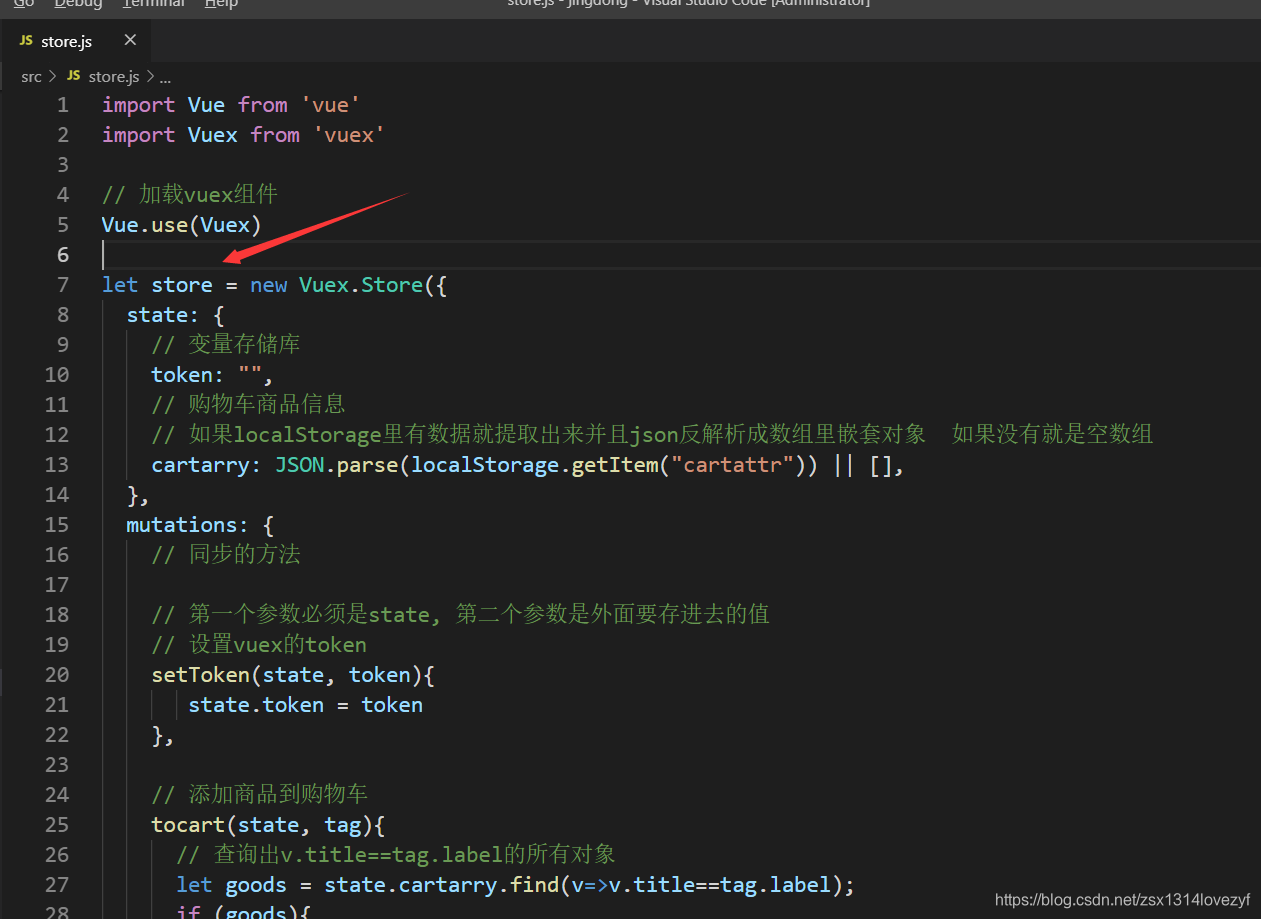The image size is (1261, 919).
Task: Click line number 25 in the gutter
Action: pyautogui.click(x=57, y=825)
